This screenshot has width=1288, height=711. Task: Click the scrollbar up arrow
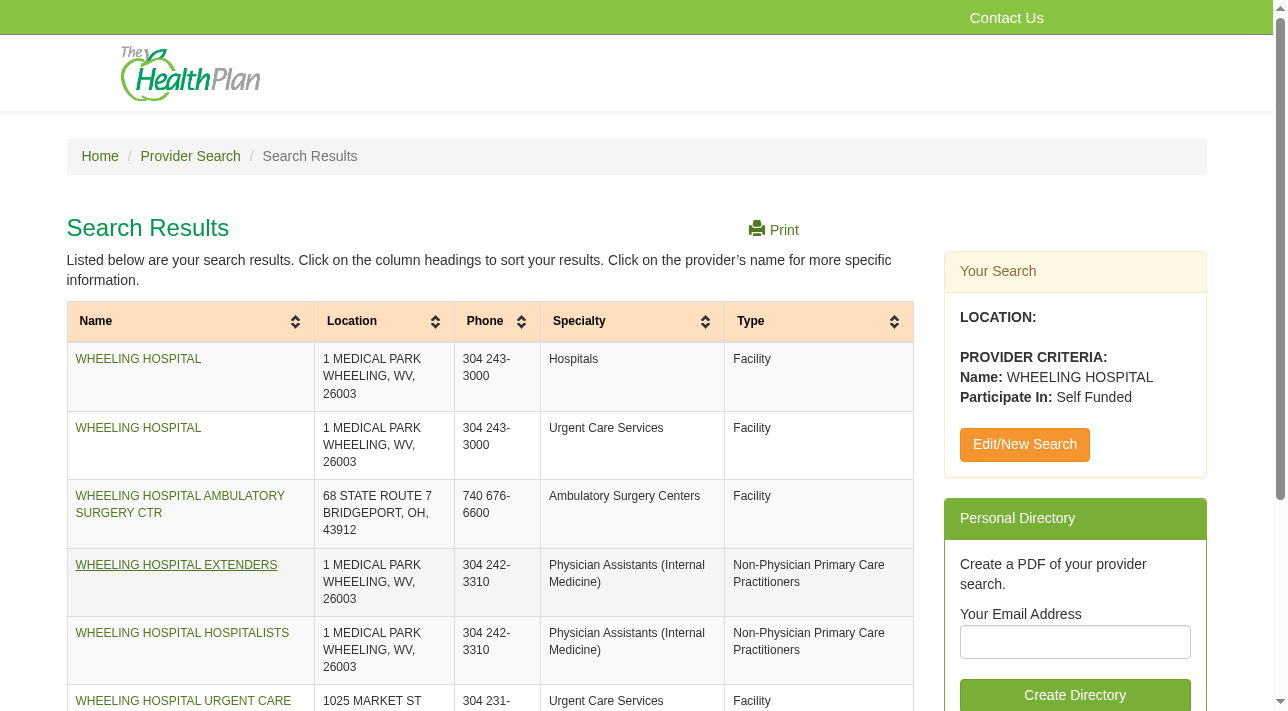(1280, 8)
